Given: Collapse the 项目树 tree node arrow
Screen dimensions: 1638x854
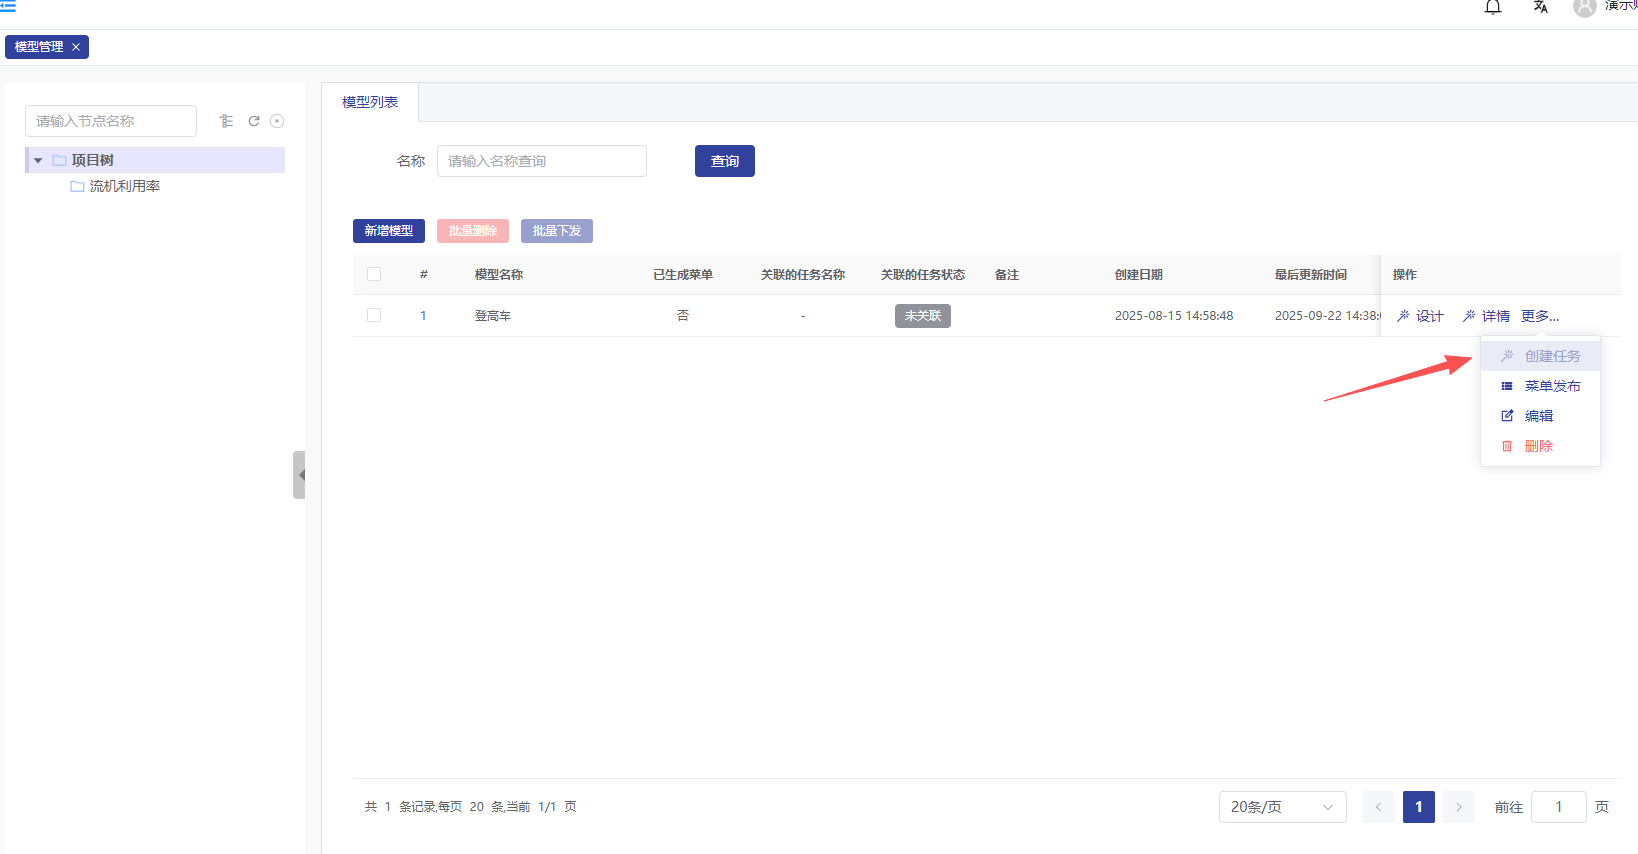Looking at the screenshot, I should (38, 160).
